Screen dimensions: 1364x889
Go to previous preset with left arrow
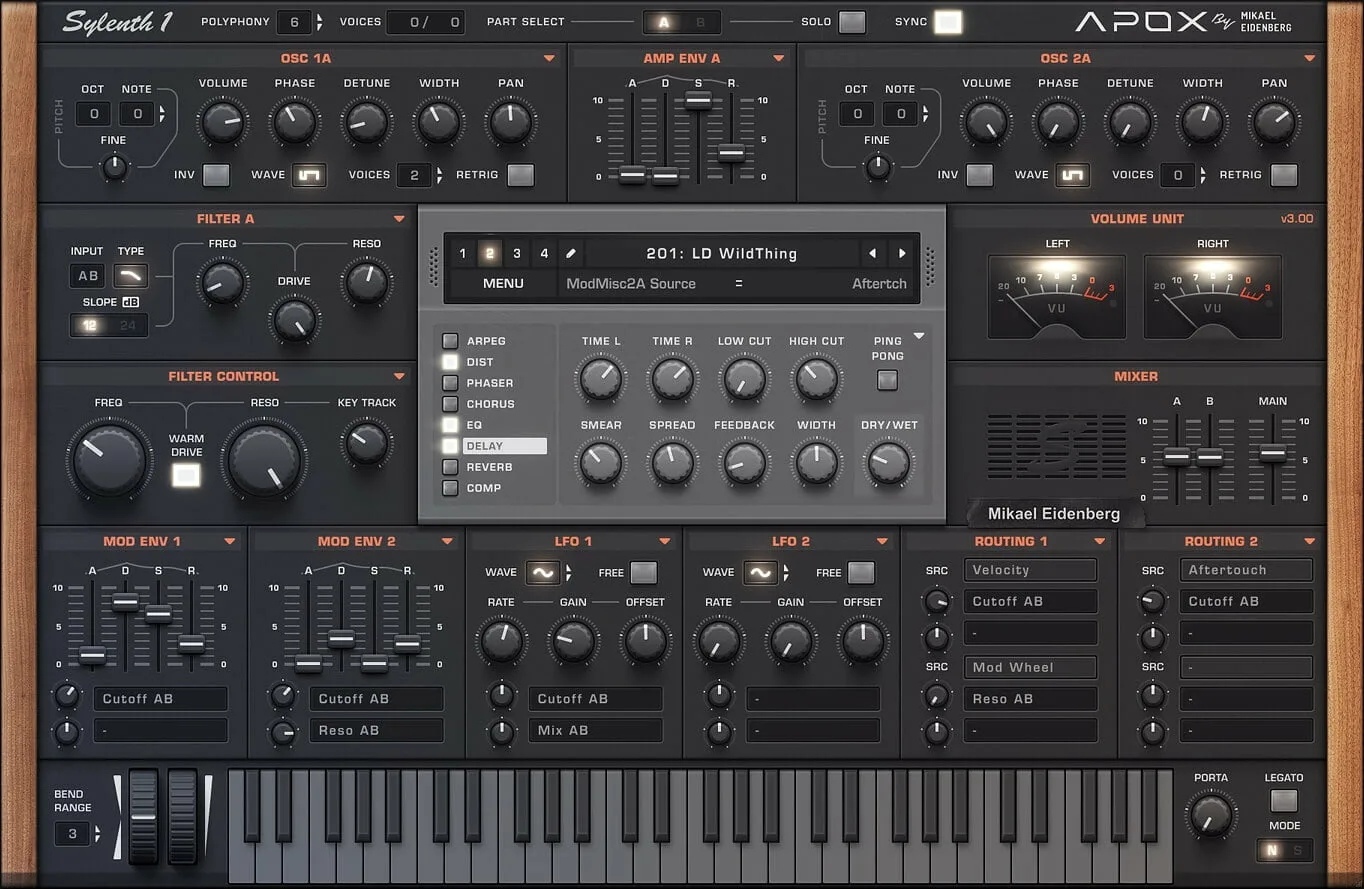[872, 254]
